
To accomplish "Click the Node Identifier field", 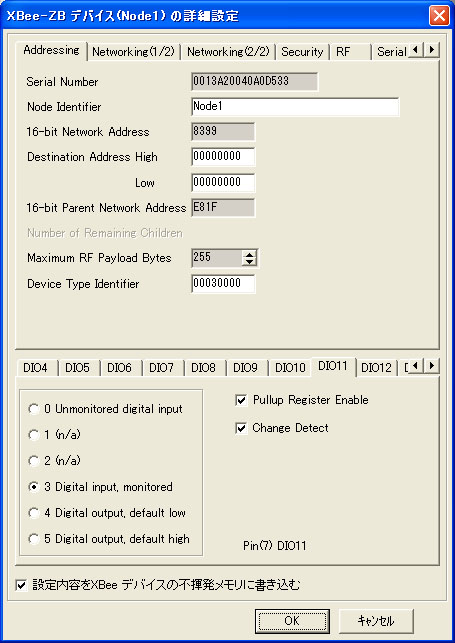I will coord(295,107).
